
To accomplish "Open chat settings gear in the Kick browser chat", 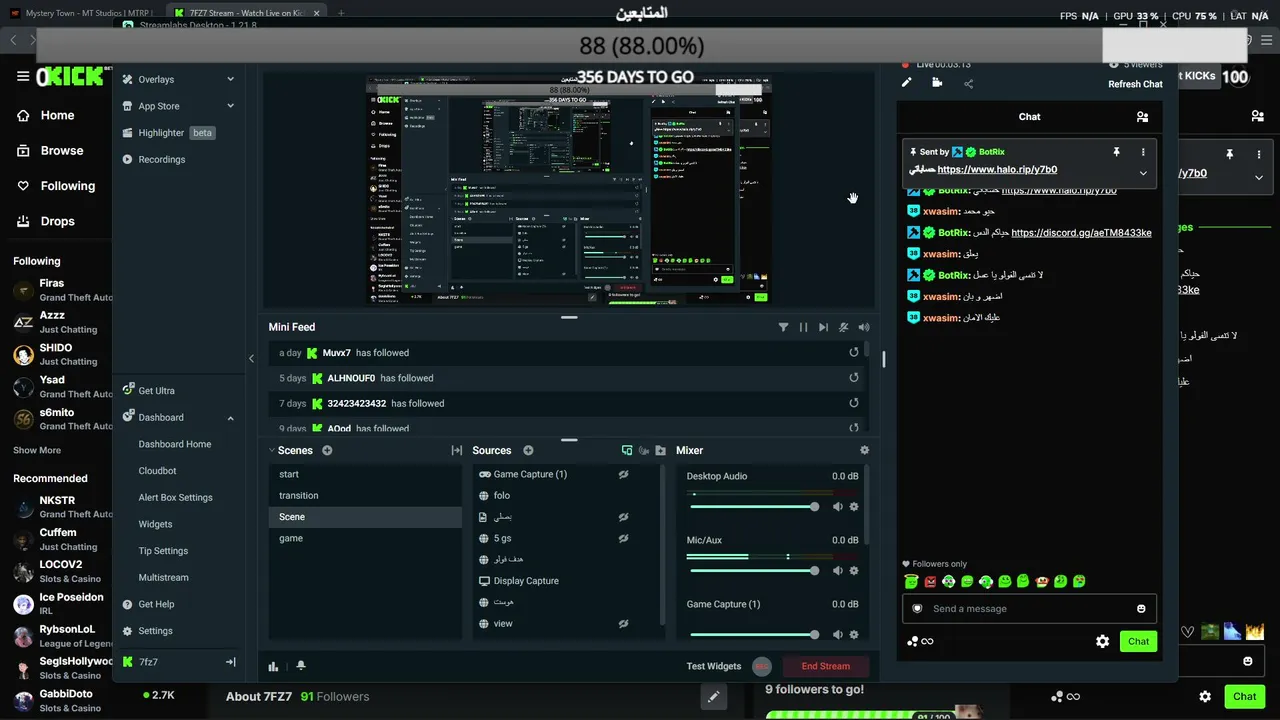I will [x=1205, y=697].
